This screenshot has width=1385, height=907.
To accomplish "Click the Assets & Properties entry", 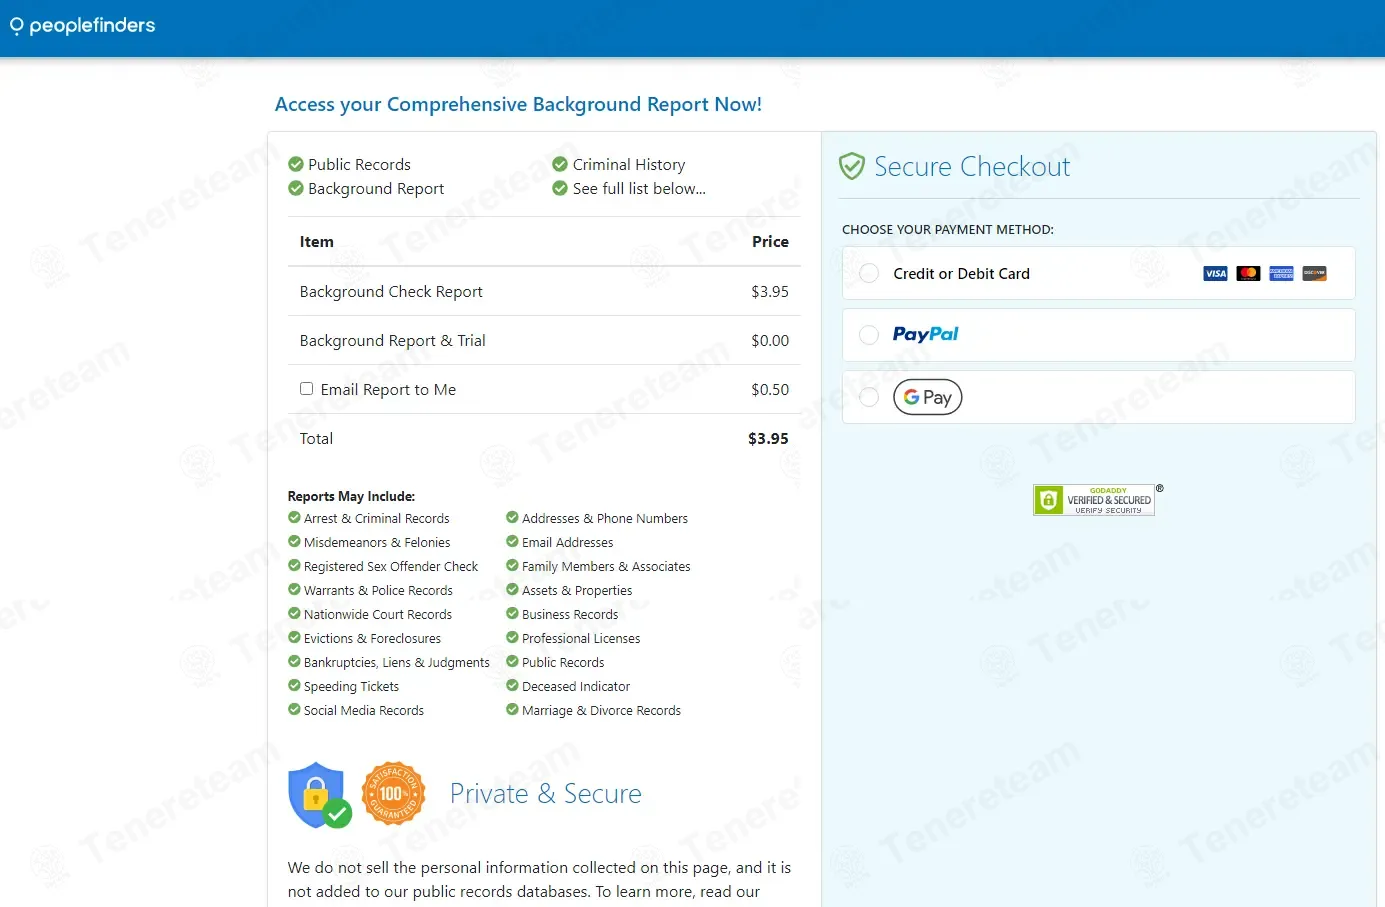I will click(x=577, y=591).
